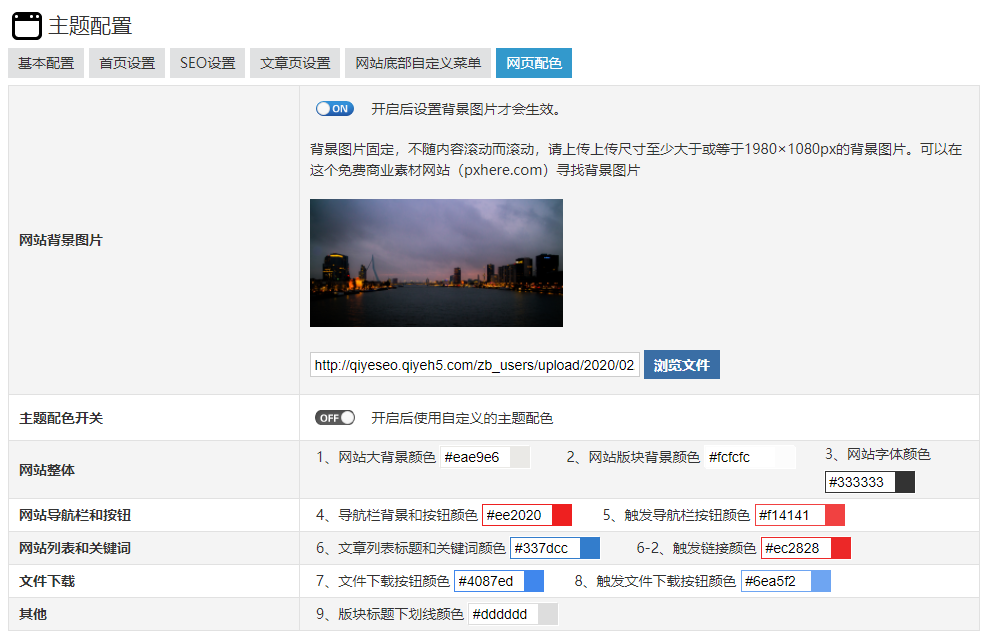Image resolution: width=987 pixels, height=639 pixels.
Task: Click the 浏览文件 button
Action: pos(681,365)
